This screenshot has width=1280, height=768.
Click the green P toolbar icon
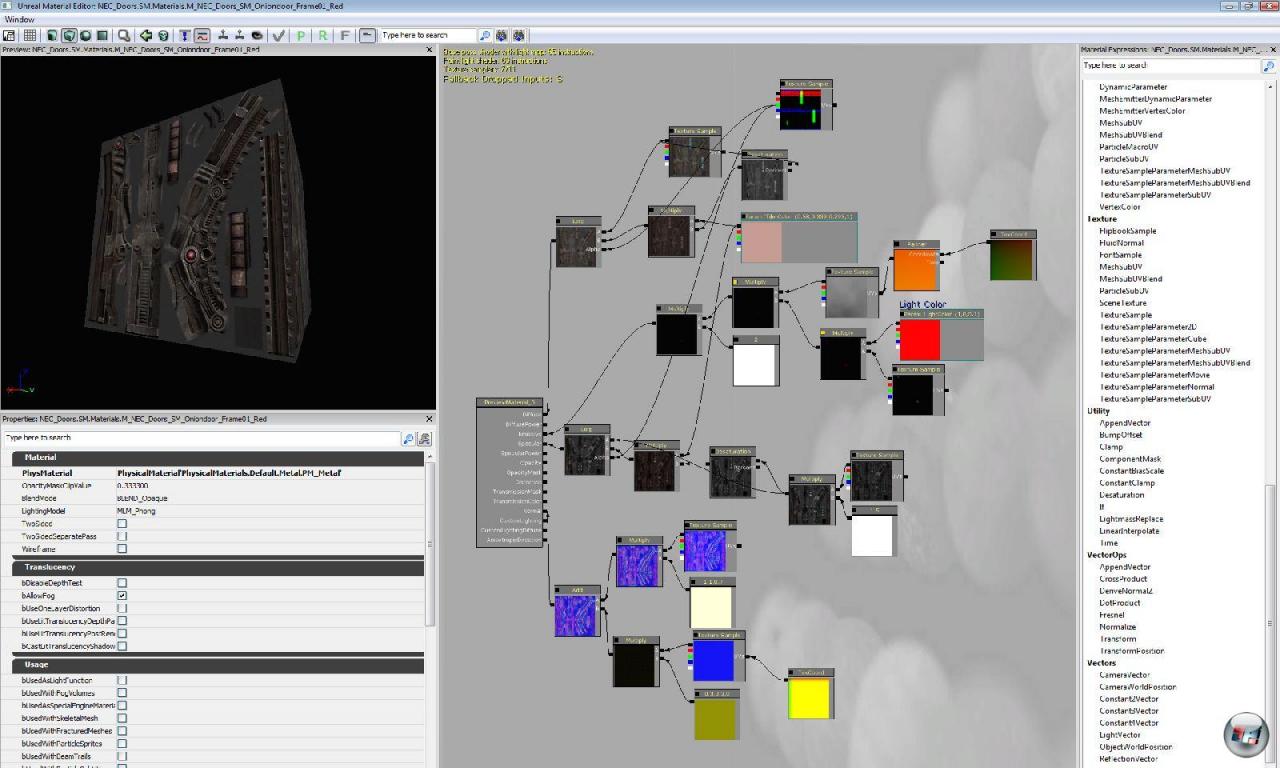click(x=300, y=35)
